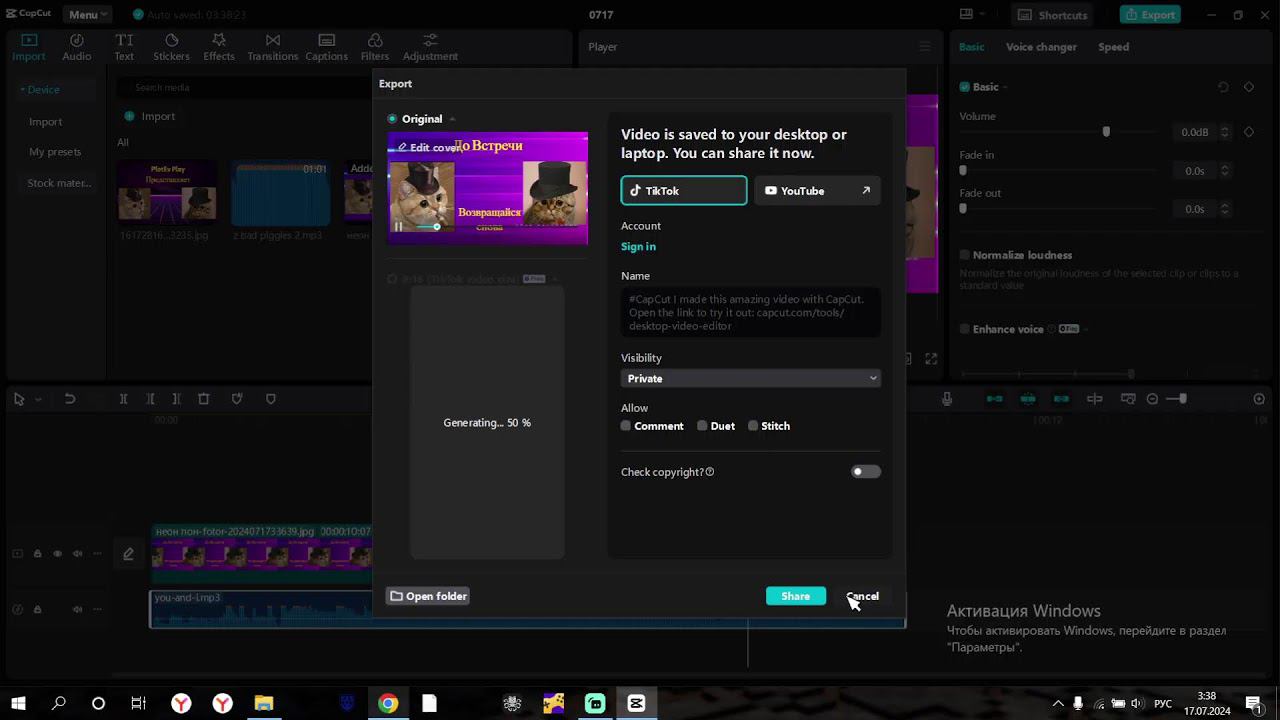Screen dimensions: 1280x720
Task: Enable the Duet option
Action: [702, 426]
